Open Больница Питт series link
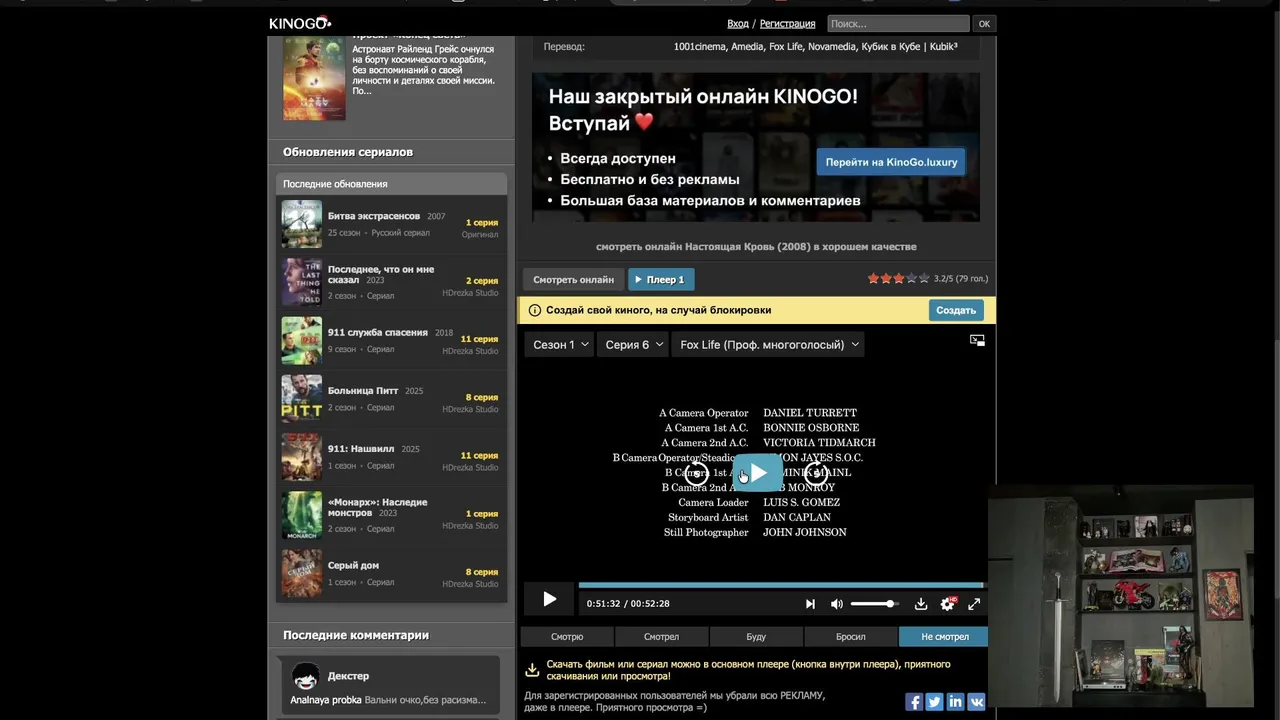This screenshot has width=1280, height=720. pos(363,391)
